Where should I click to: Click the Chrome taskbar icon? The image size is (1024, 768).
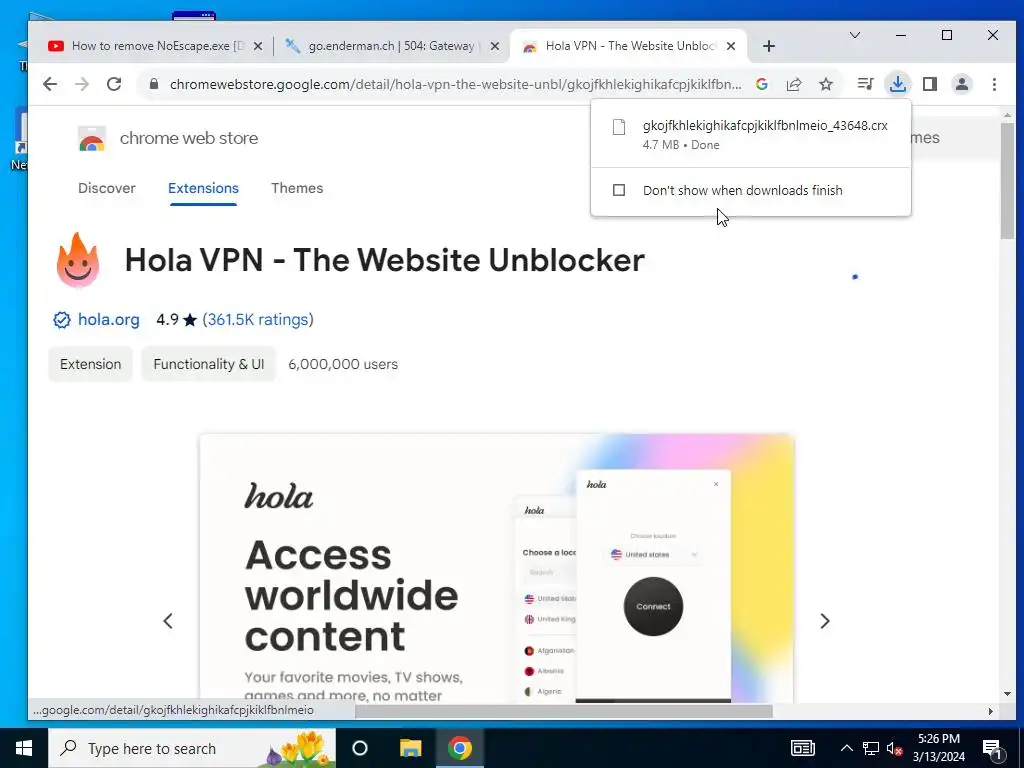[460, 748]
